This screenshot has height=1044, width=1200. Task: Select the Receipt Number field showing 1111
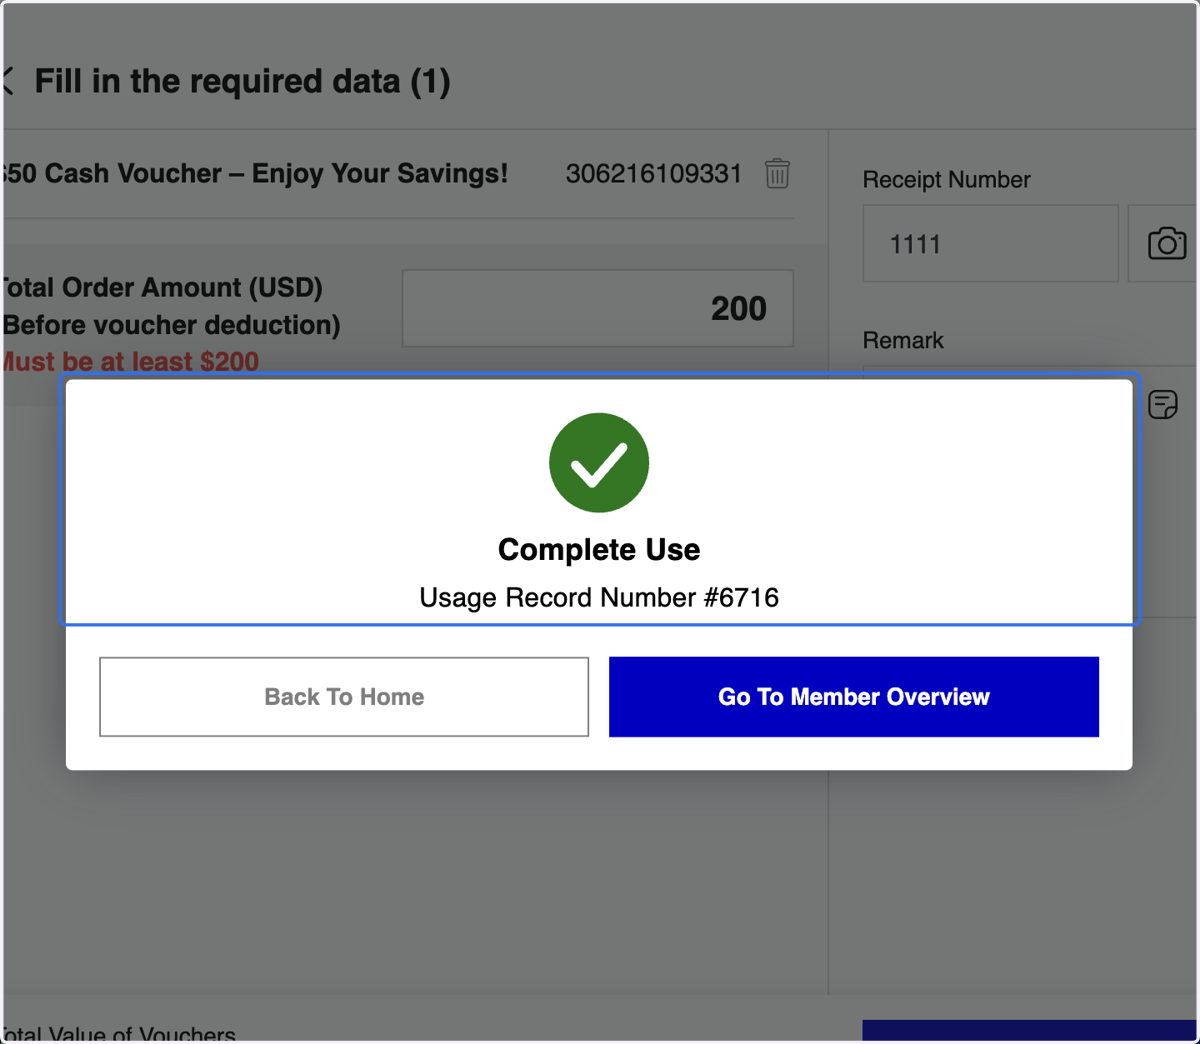click(990, 244)
